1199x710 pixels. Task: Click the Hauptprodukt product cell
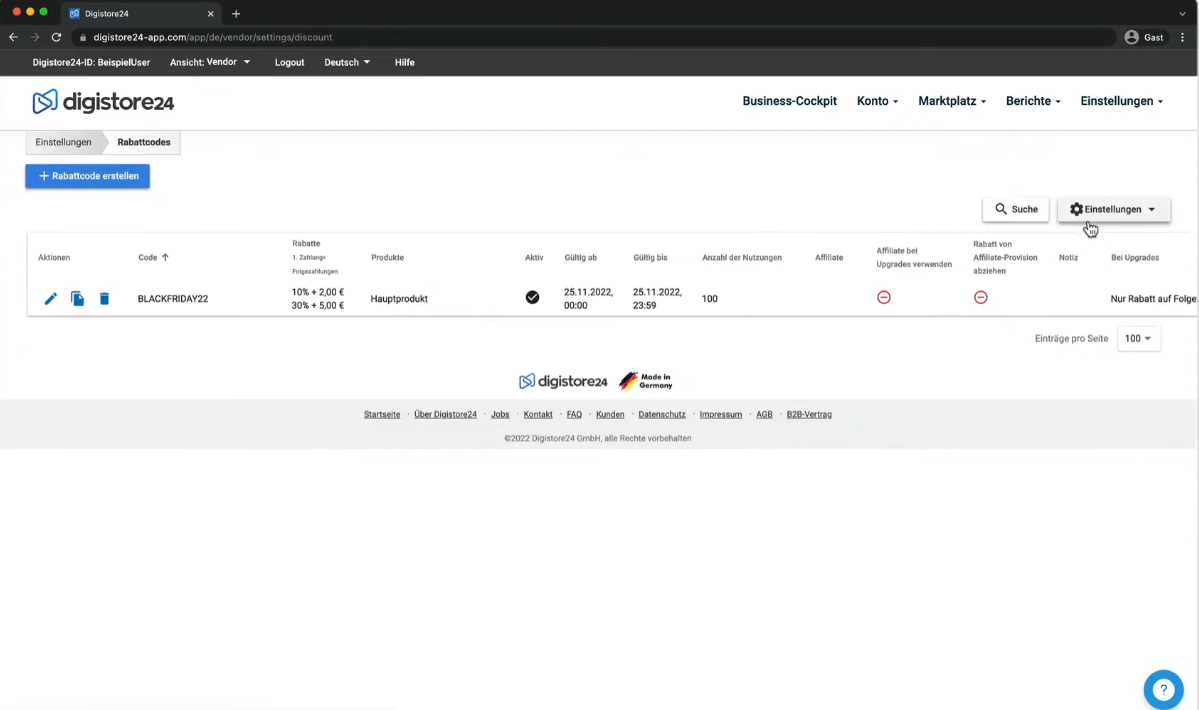(399, 299)
